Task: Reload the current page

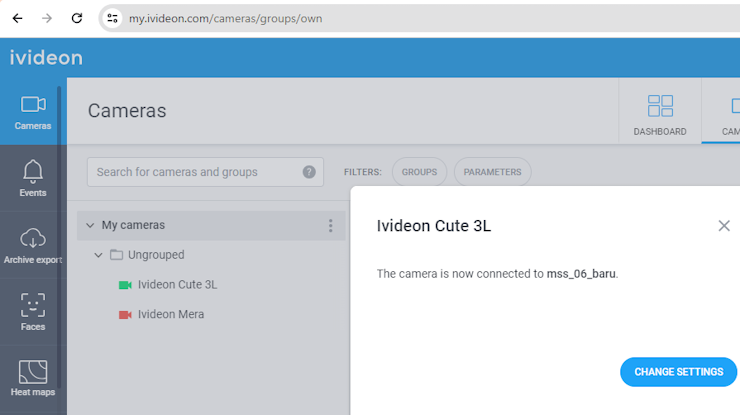Action: (76, 18)
